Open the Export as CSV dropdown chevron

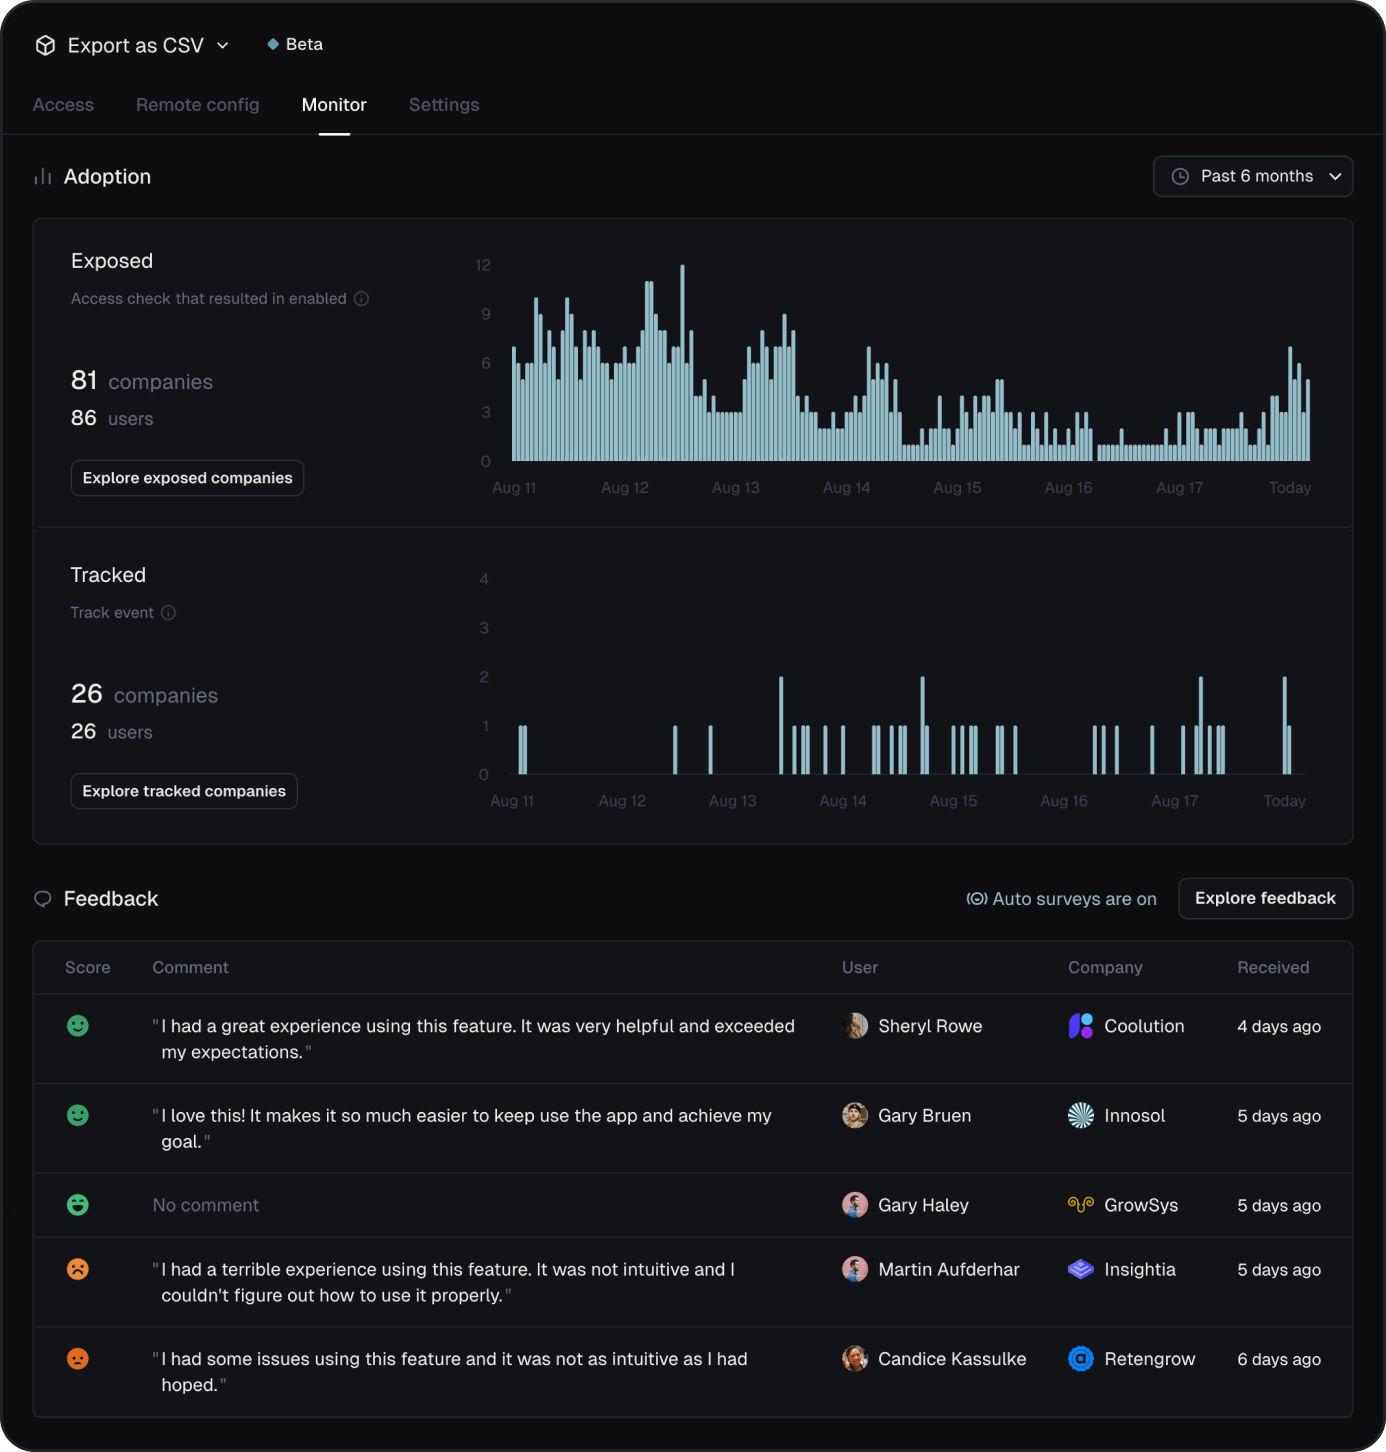tap(223, 45)
